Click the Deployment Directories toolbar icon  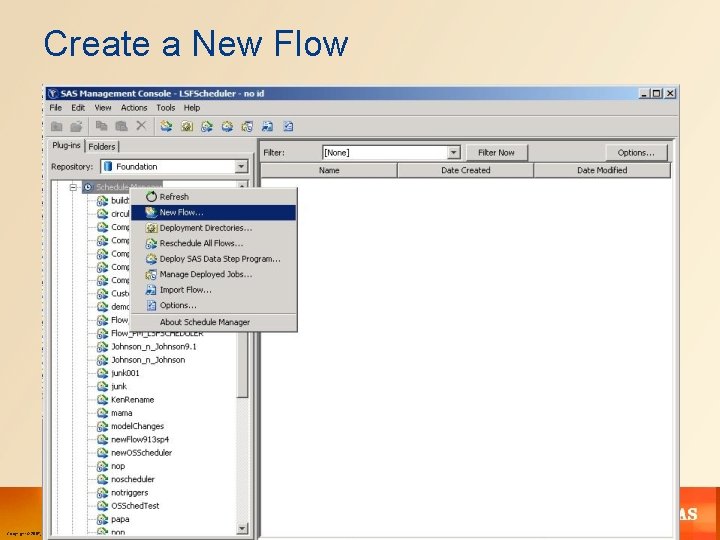coord(186,126)
